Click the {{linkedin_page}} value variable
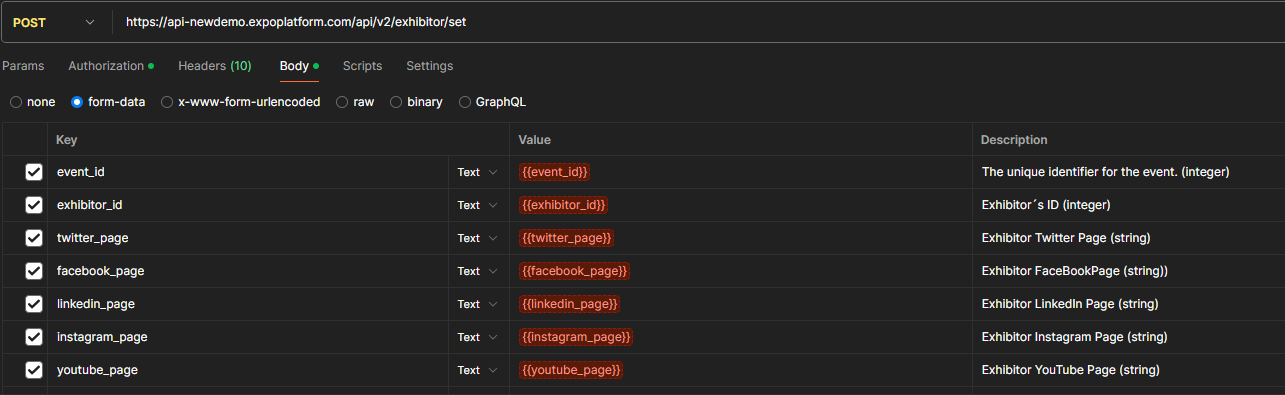Image resolution: width=1285 pixels, height=395 pixels. point(569,304)
